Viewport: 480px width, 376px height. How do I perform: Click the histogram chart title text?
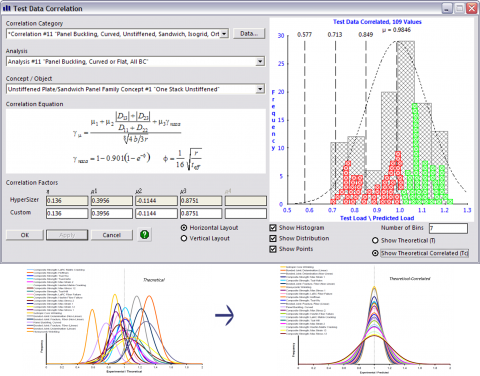377,22
